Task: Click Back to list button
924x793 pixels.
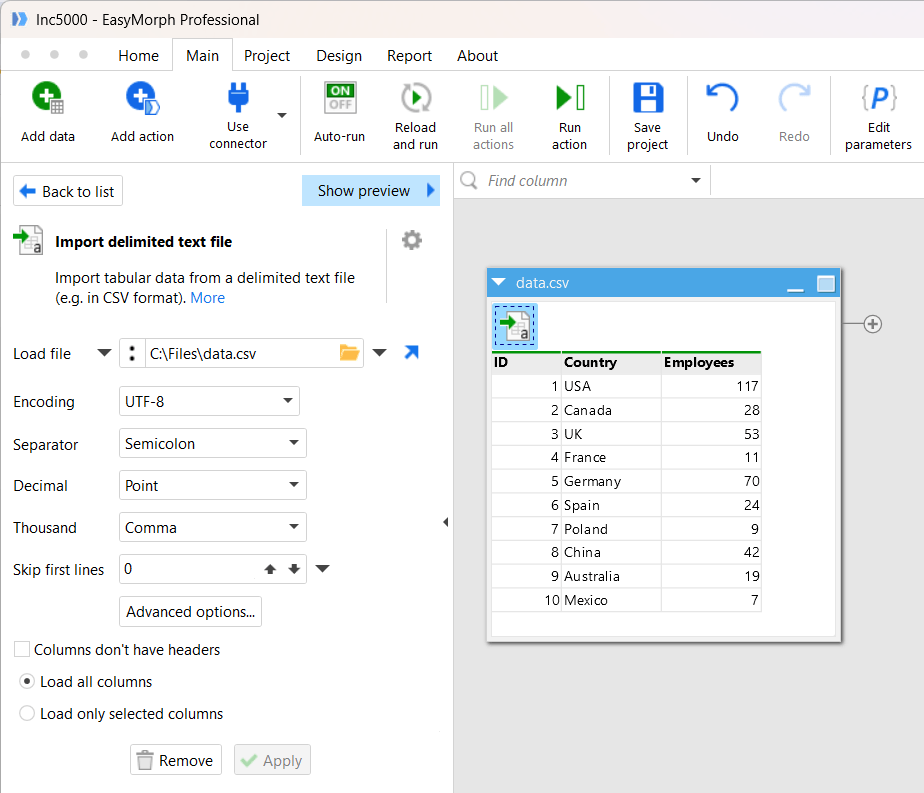Action: coord(68,191)
